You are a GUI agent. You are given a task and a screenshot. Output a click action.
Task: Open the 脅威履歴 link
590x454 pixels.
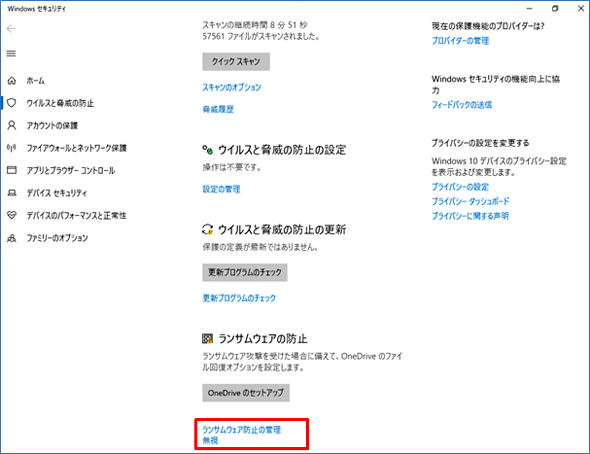tap(218, 109)
